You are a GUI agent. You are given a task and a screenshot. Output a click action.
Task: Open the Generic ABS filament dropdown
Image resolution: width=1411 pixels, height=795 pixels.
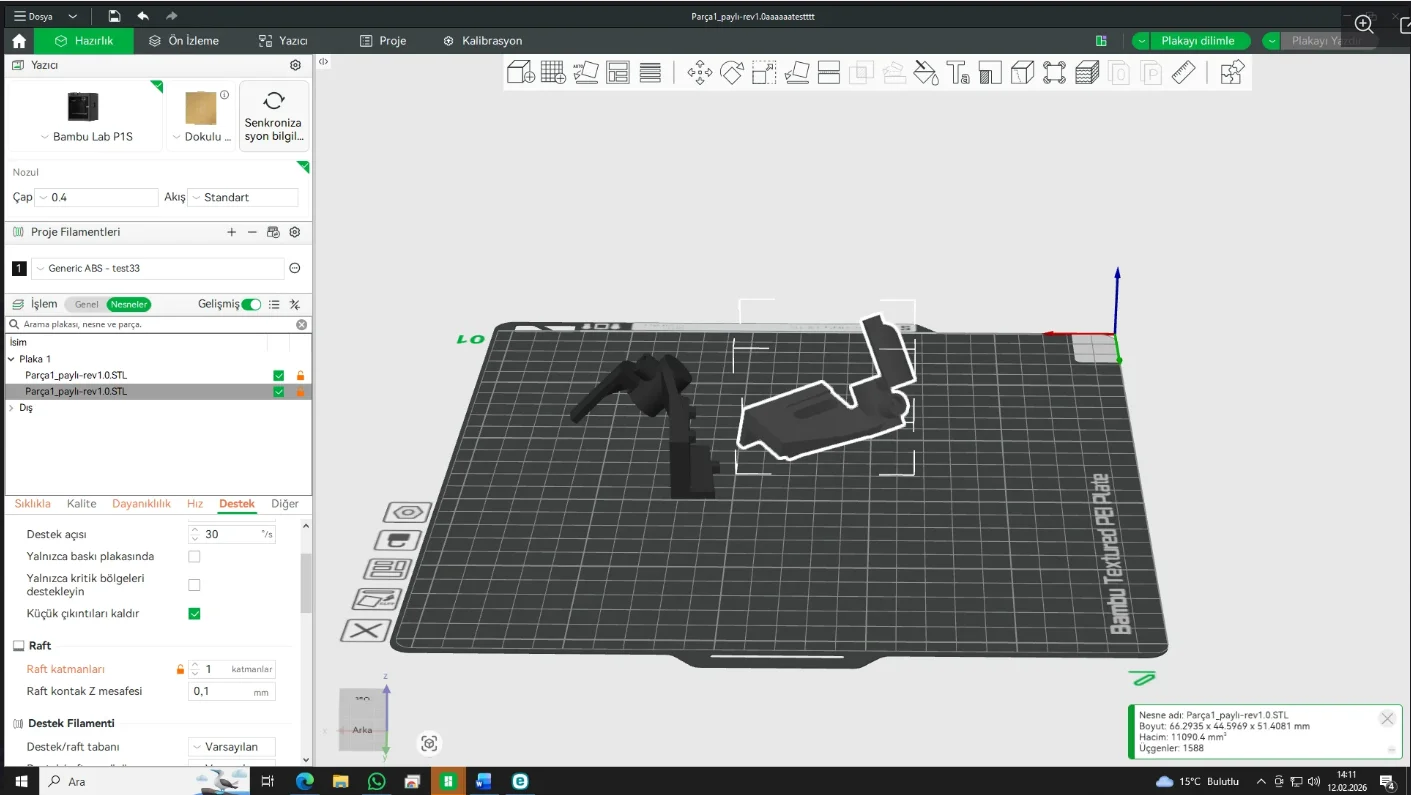pyautogui.click(x=158, y=268)
